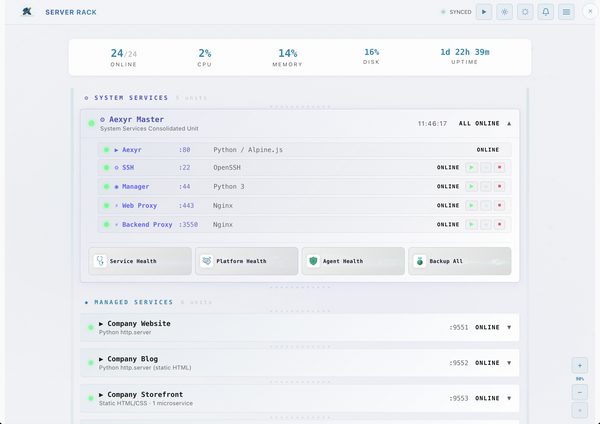
Task: Click the 14% MEMORY stat
Action: point(287,57)
